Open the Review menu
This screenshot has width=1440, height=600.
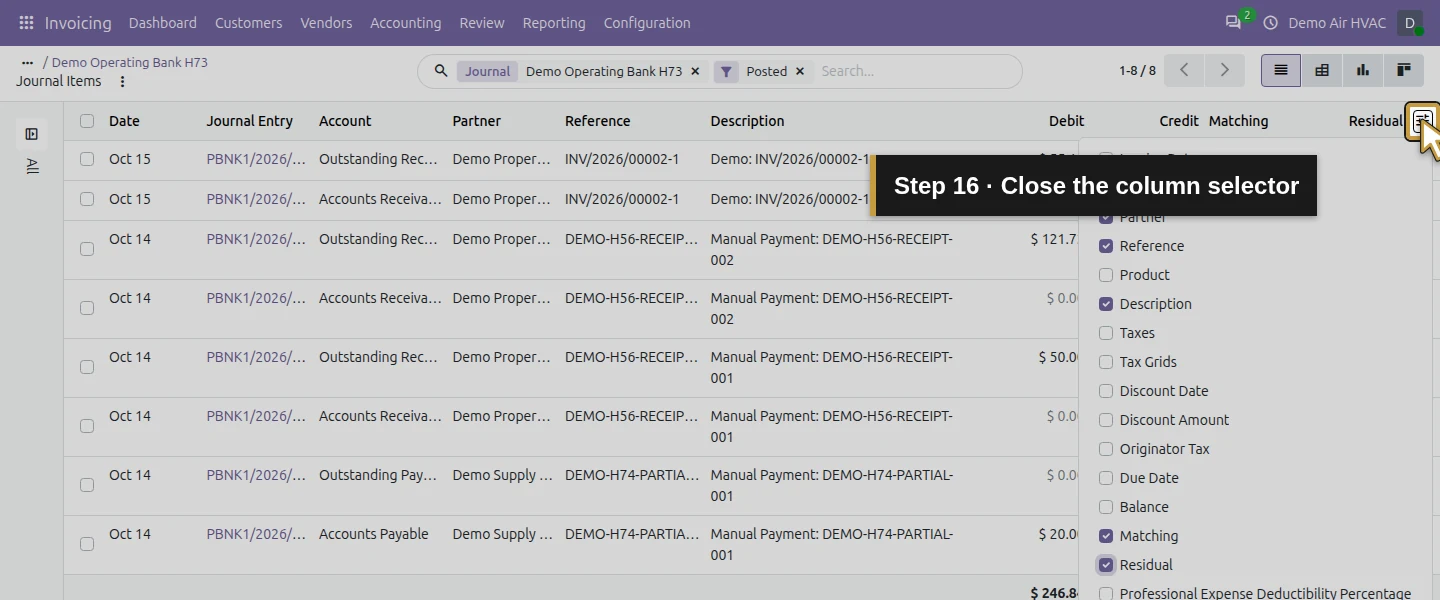coord(482,22)
